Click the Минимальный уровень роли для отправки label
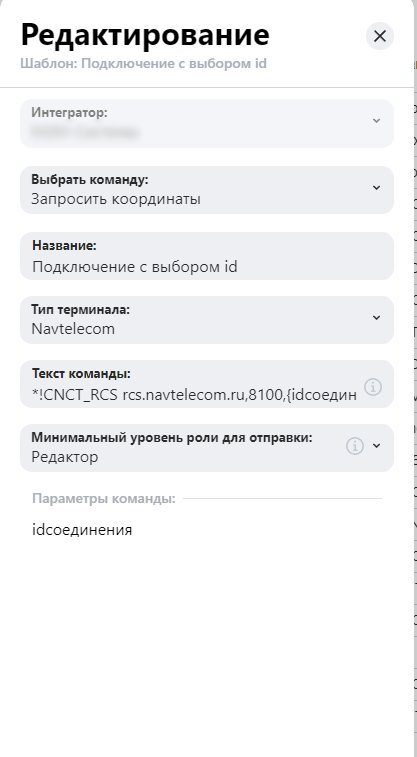 pos(172,438)
